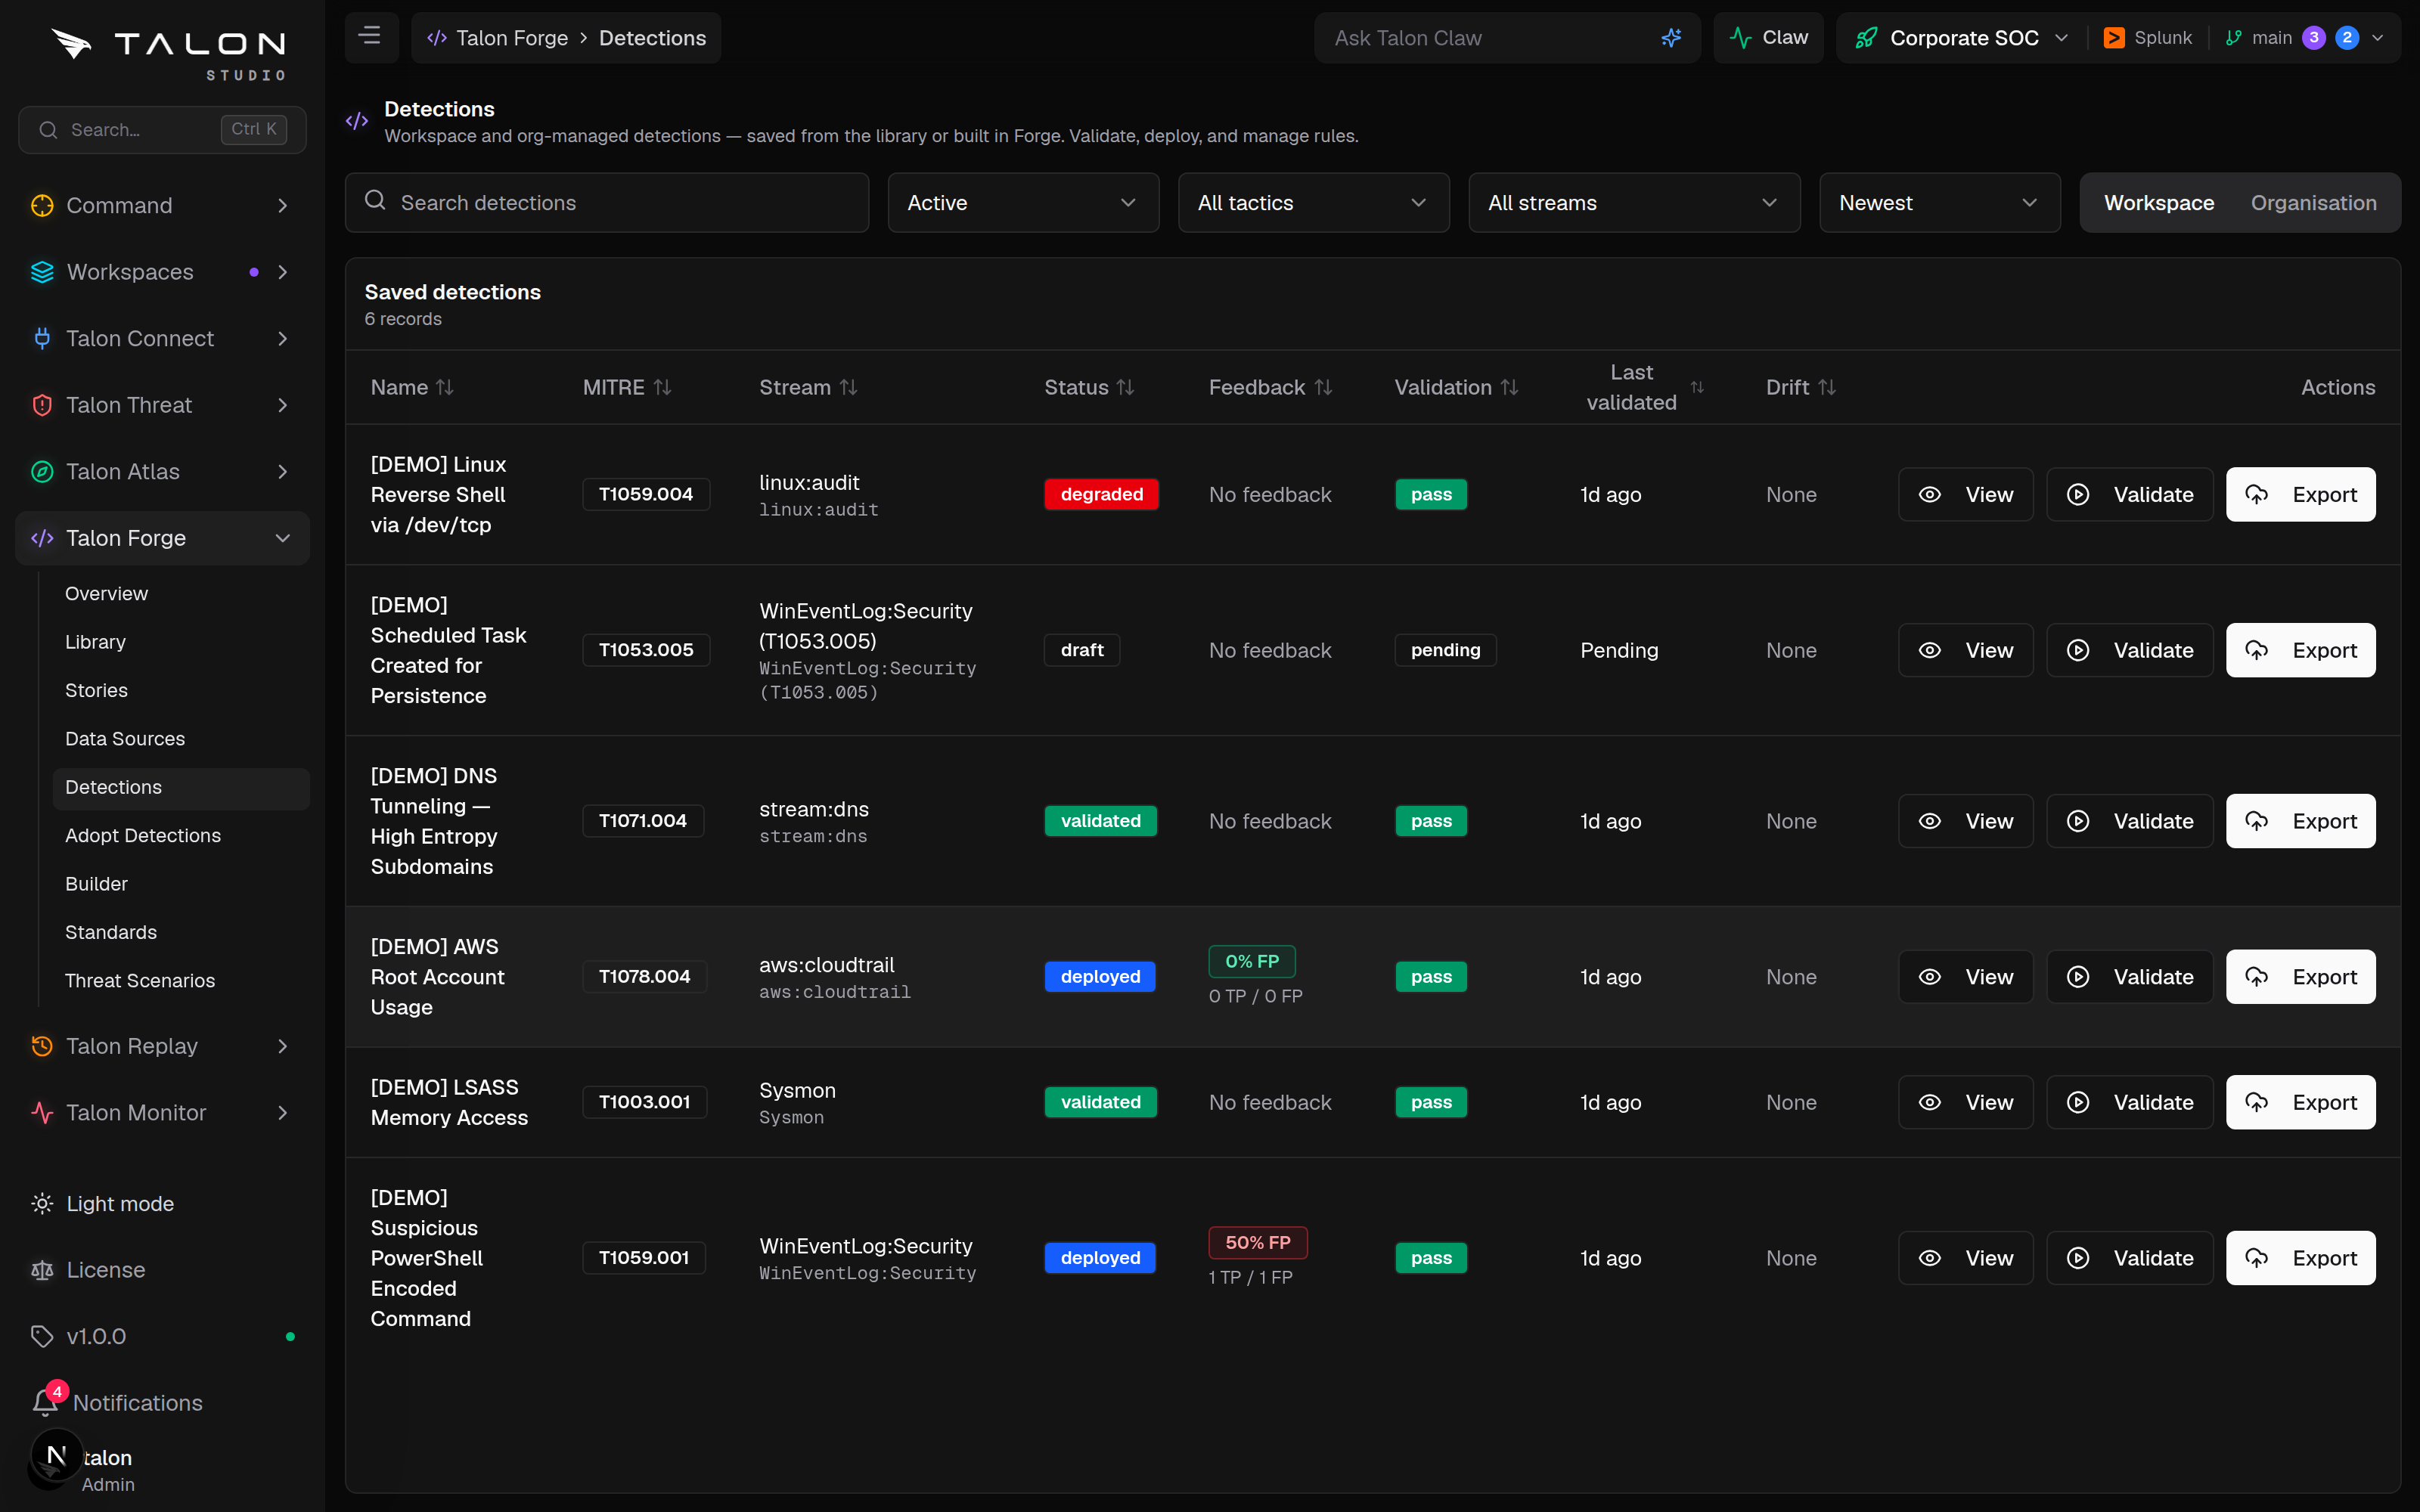This screenshot has height=1512, width=2420.
Task: Open the Active status filter dropdown
Action: [x=1023, y=203]
